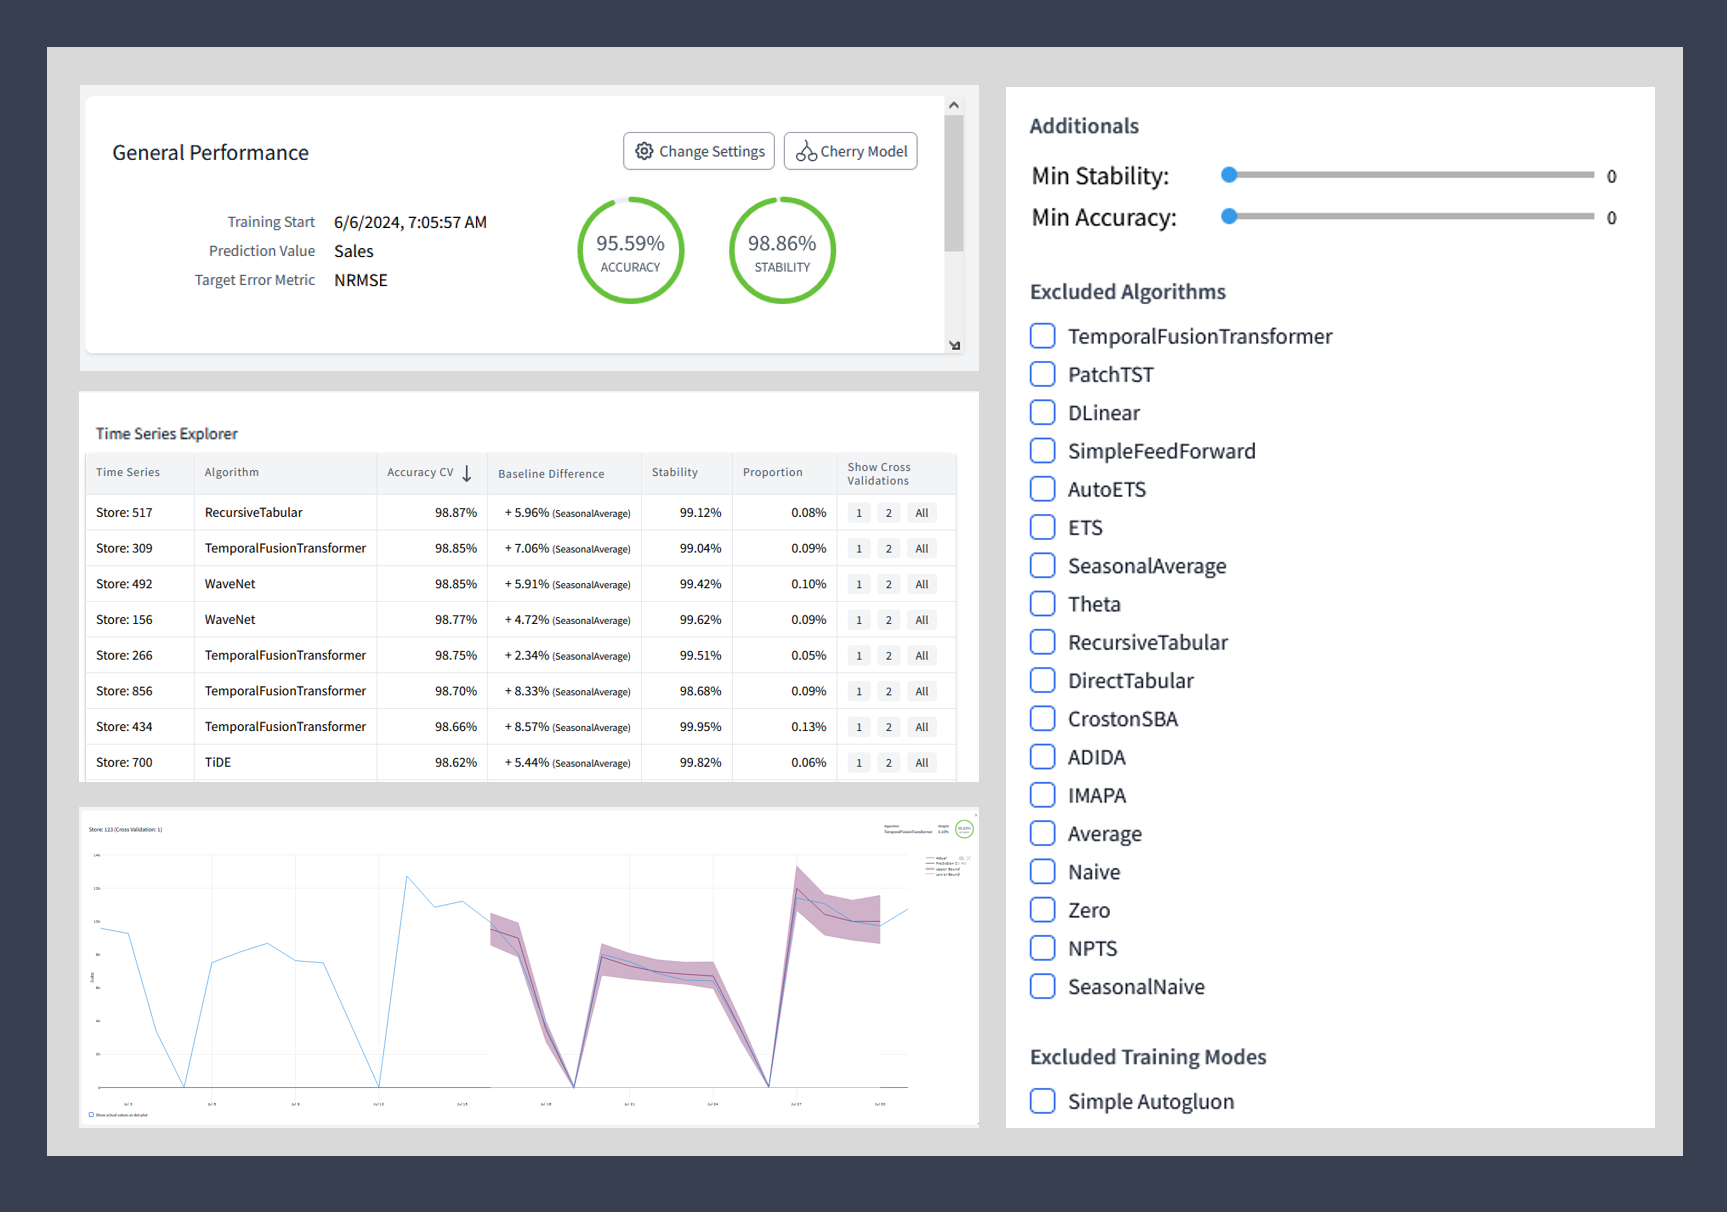Viewport: 1727px width, 1212px height.
Task: Enable 'Show actual values as dot plot'
Action: (x=91, y=1113)
